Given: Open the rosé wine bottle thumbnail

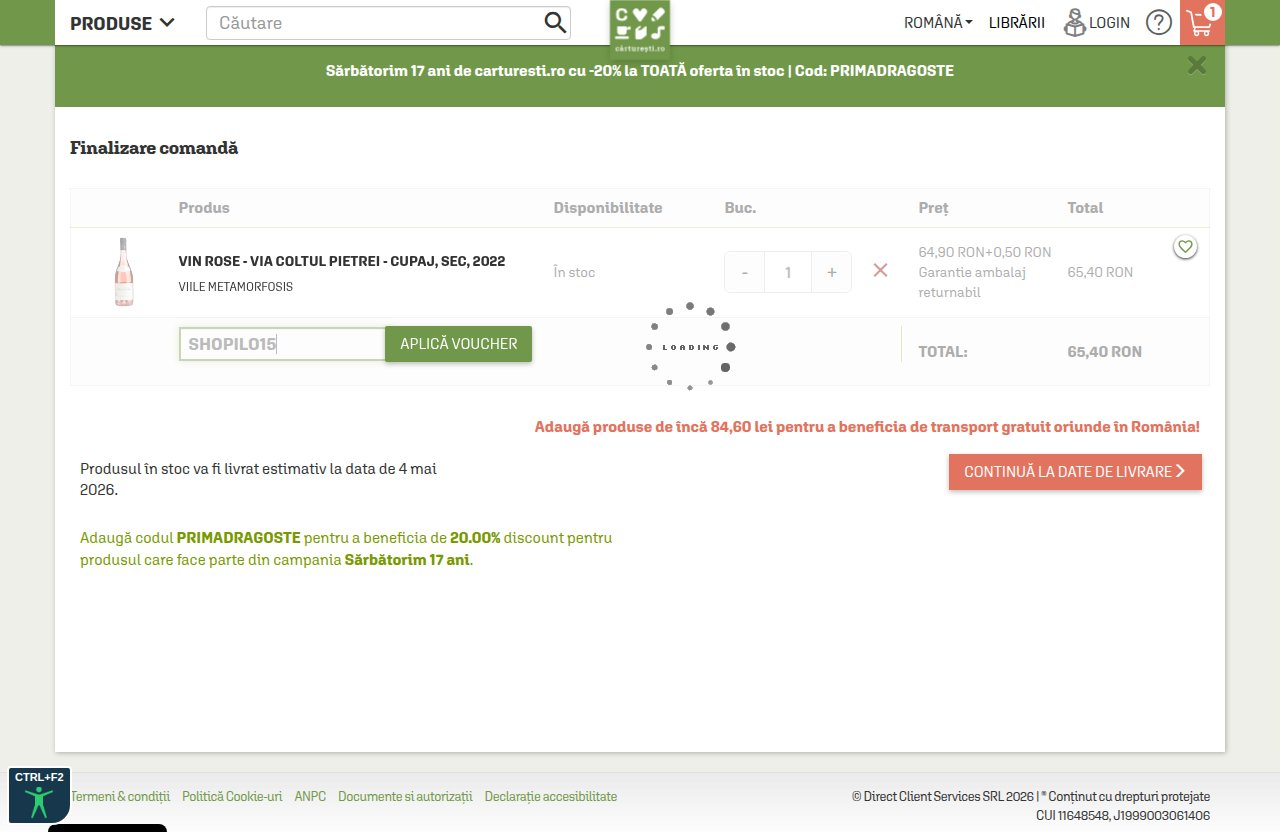Looking at the screenshot, I should pyautogui.click(x=123, y=272).
